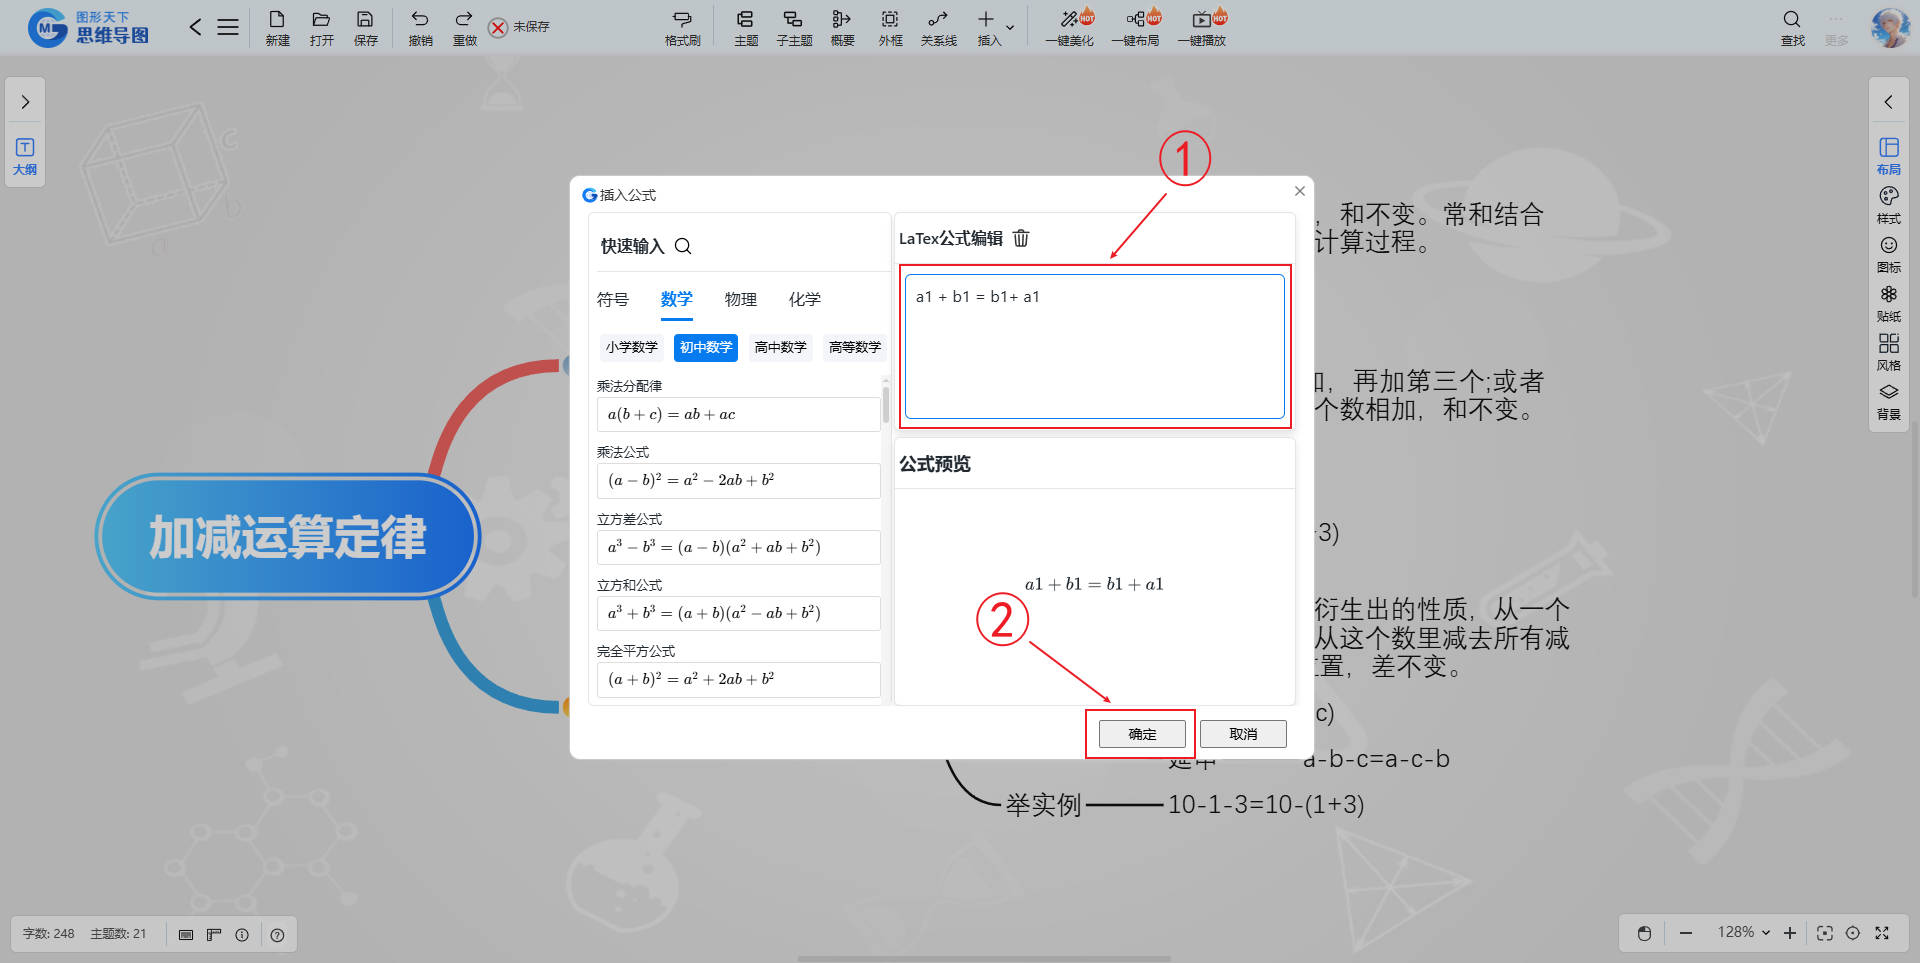The height and width of the screenshot is (963, 1920).
Task: Click inside the LaTeX formula input box
Action: [x=1094, y=350]
